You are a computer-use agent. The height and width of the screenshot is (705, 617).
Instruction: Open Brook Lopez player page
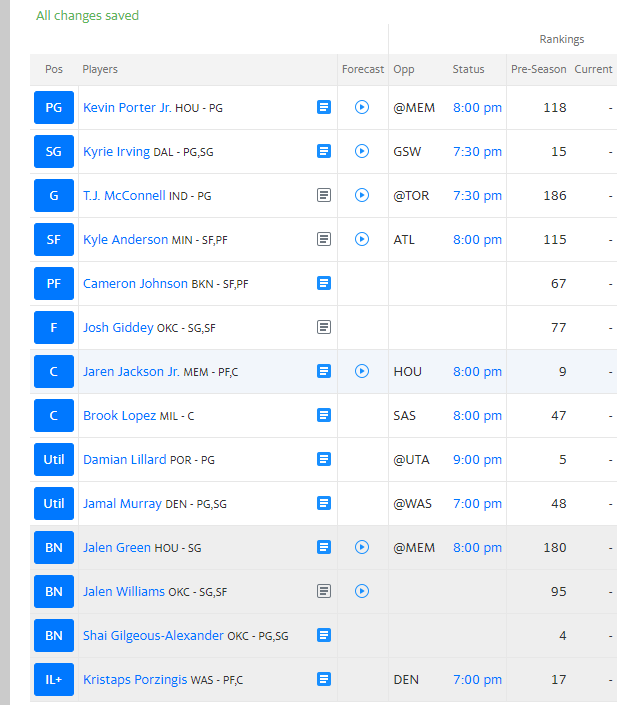click(120, 415)
